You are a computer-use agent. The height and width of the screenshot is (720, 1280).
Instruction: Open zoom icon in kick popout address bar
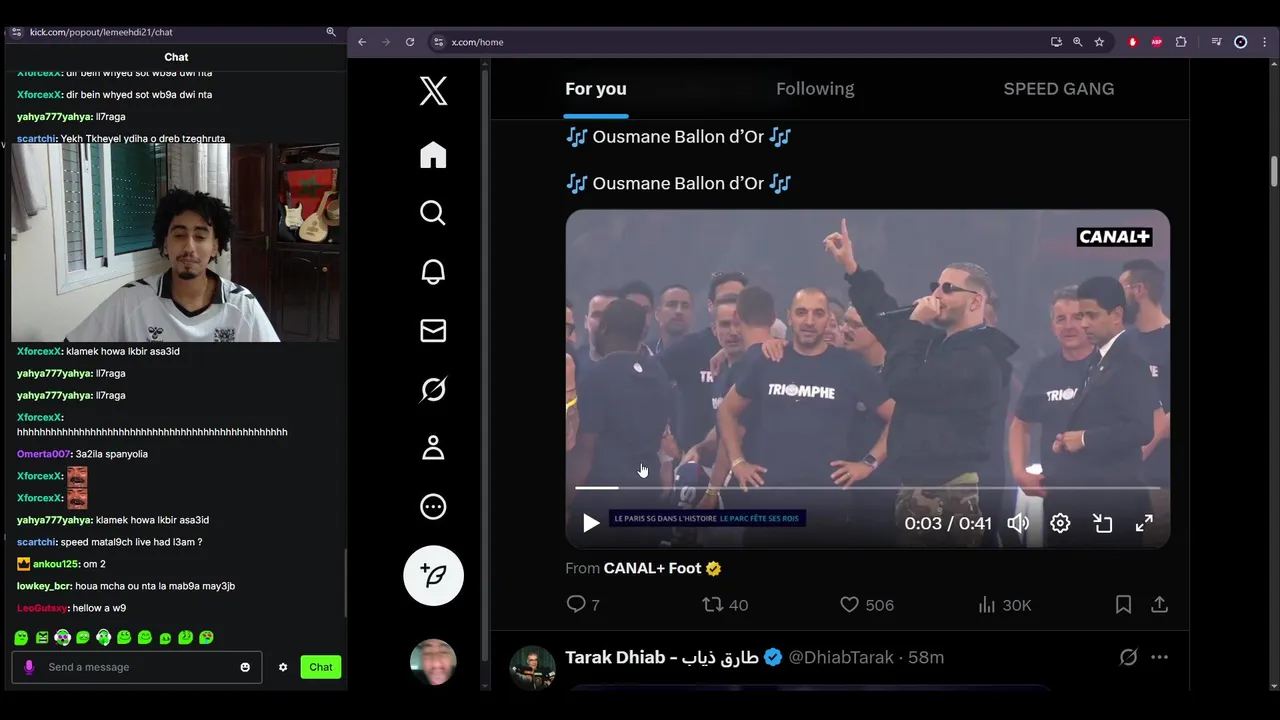tap(331, 32)
